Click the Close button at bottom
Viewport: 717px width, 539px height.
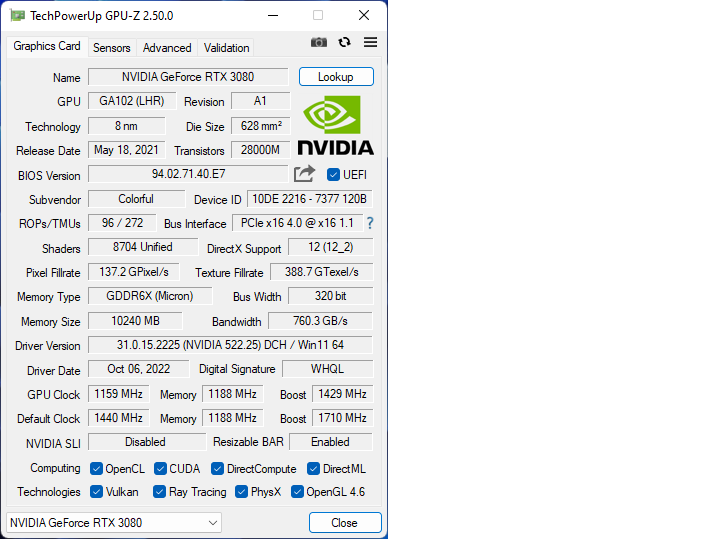click(x=345, y=523)
